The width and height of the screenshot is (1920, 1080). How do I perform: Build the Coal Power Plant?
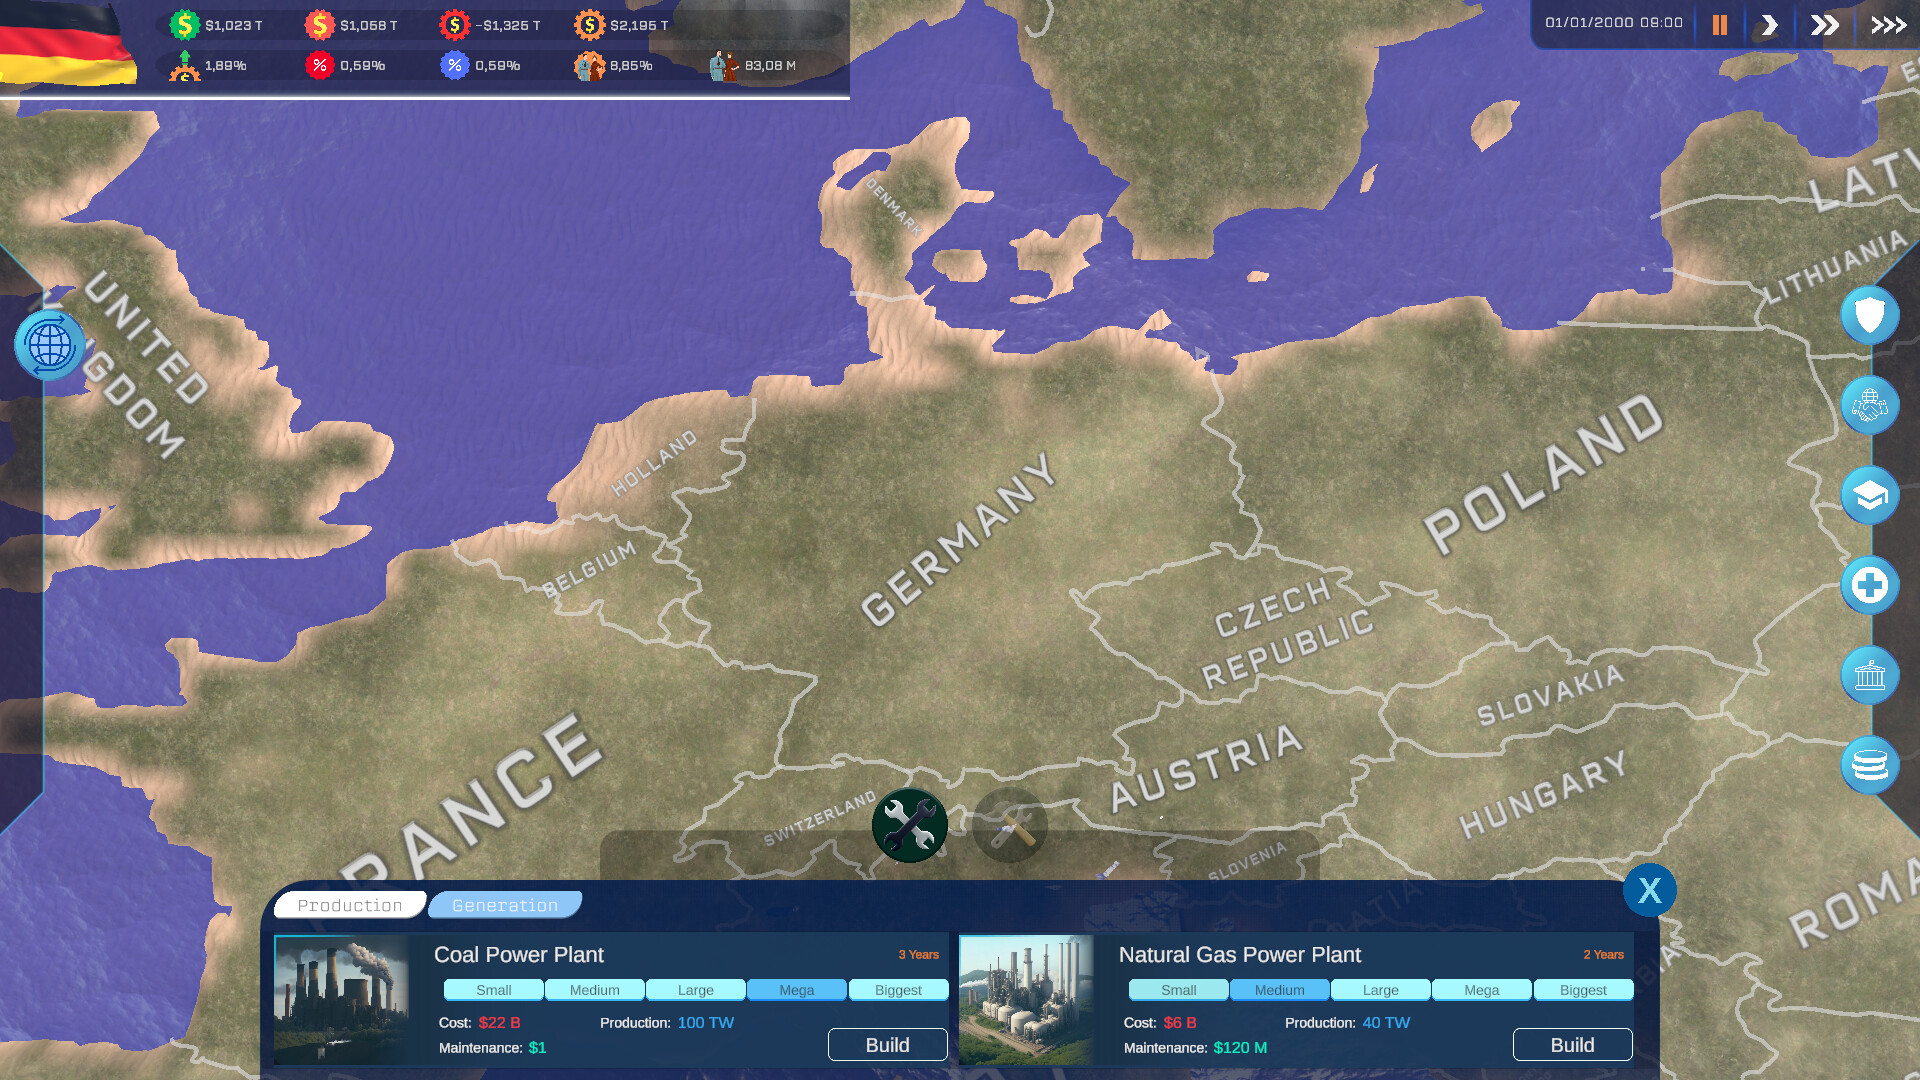[887, 1044]
